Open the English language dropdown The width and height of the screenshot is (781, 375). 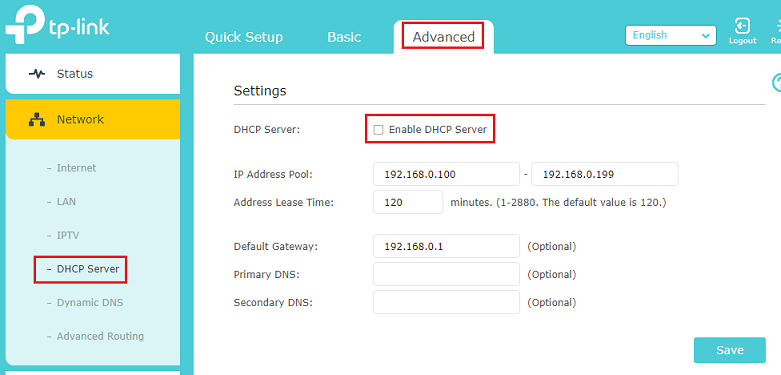[x=671, y=35]
